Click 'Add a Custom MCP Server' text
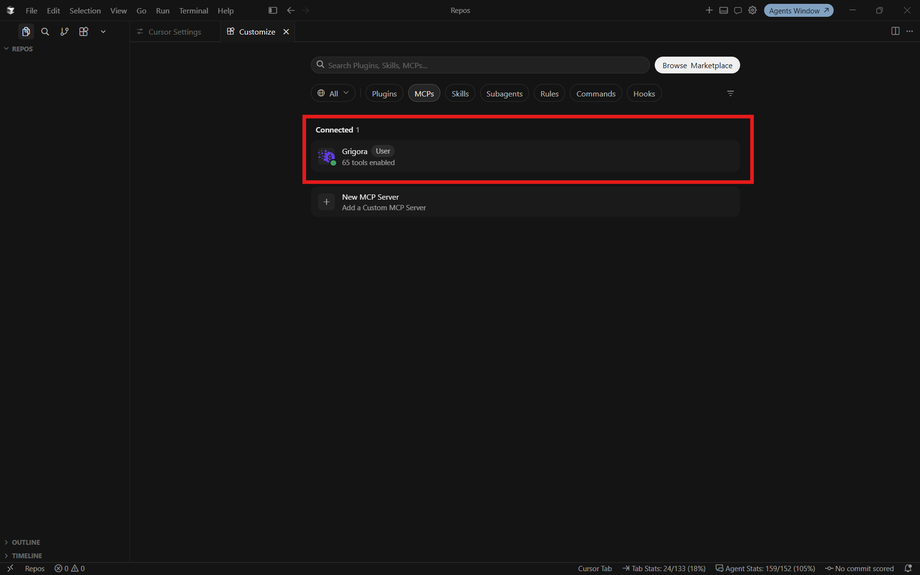The width and height of the screenshot is (920, 575). pyautogui.click(x=384, y=208)
